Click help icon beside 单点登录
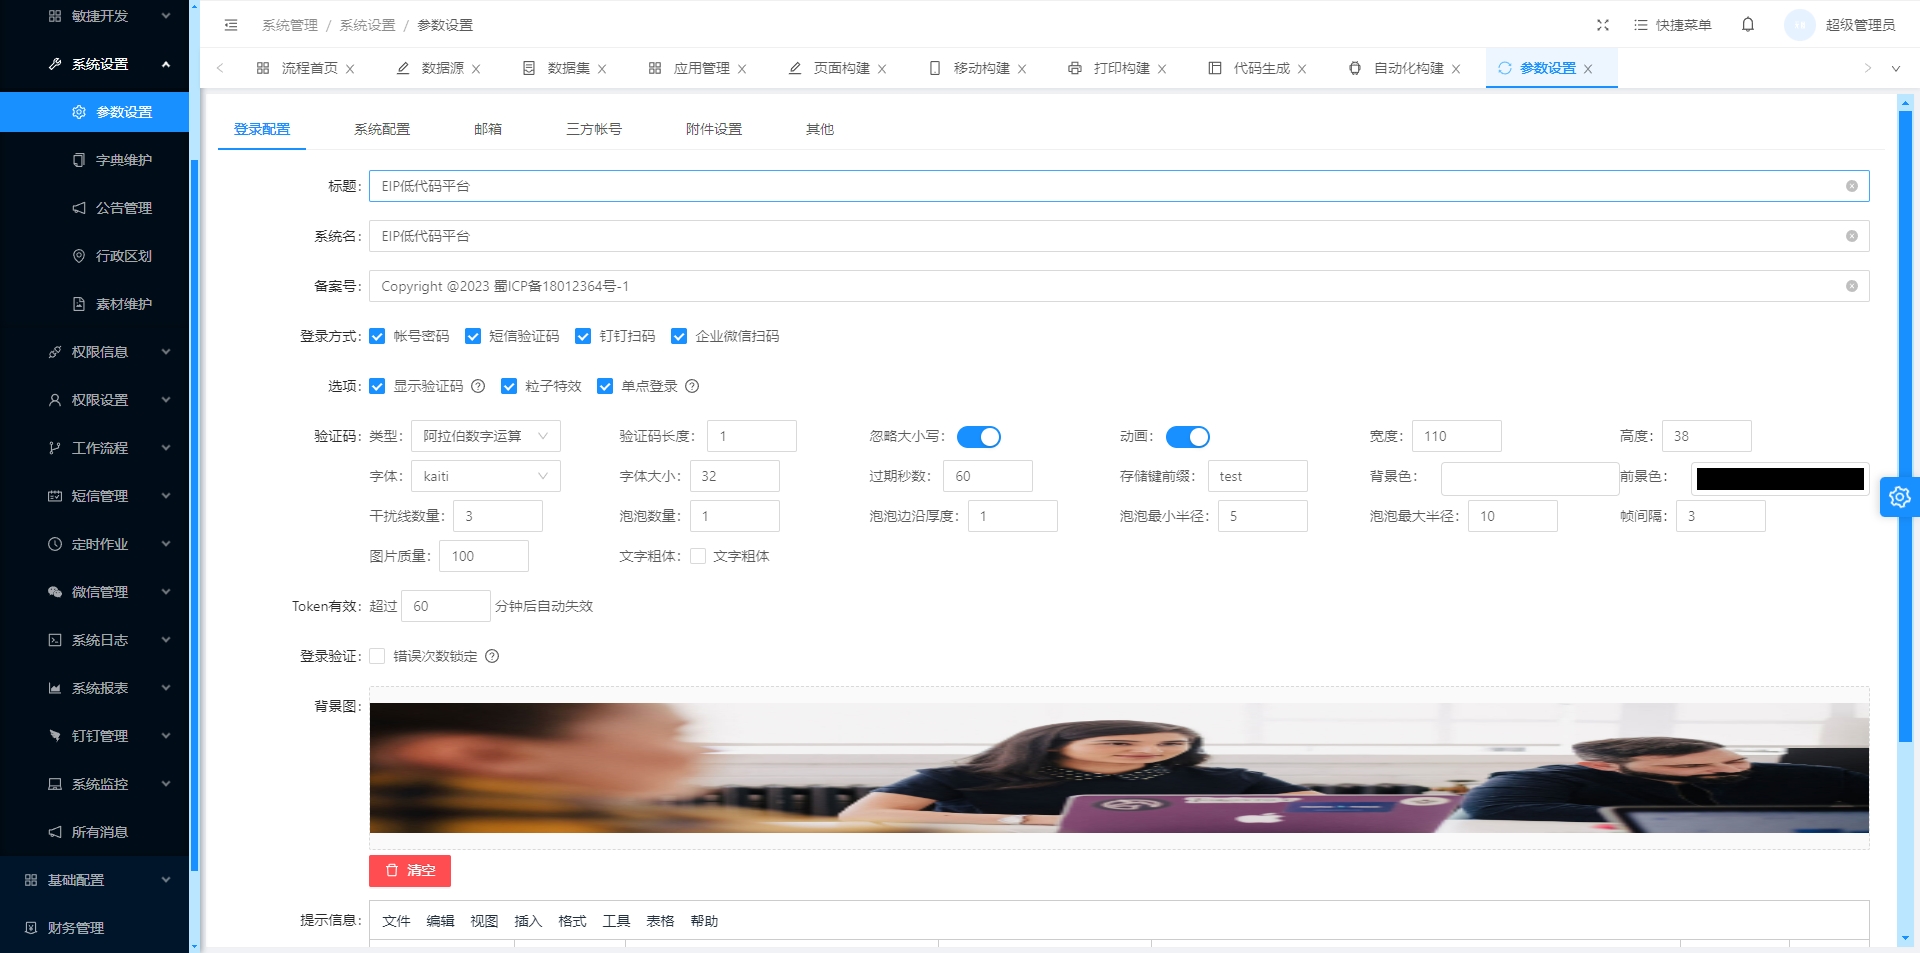Screen dimensions: 1920x953 692,387
